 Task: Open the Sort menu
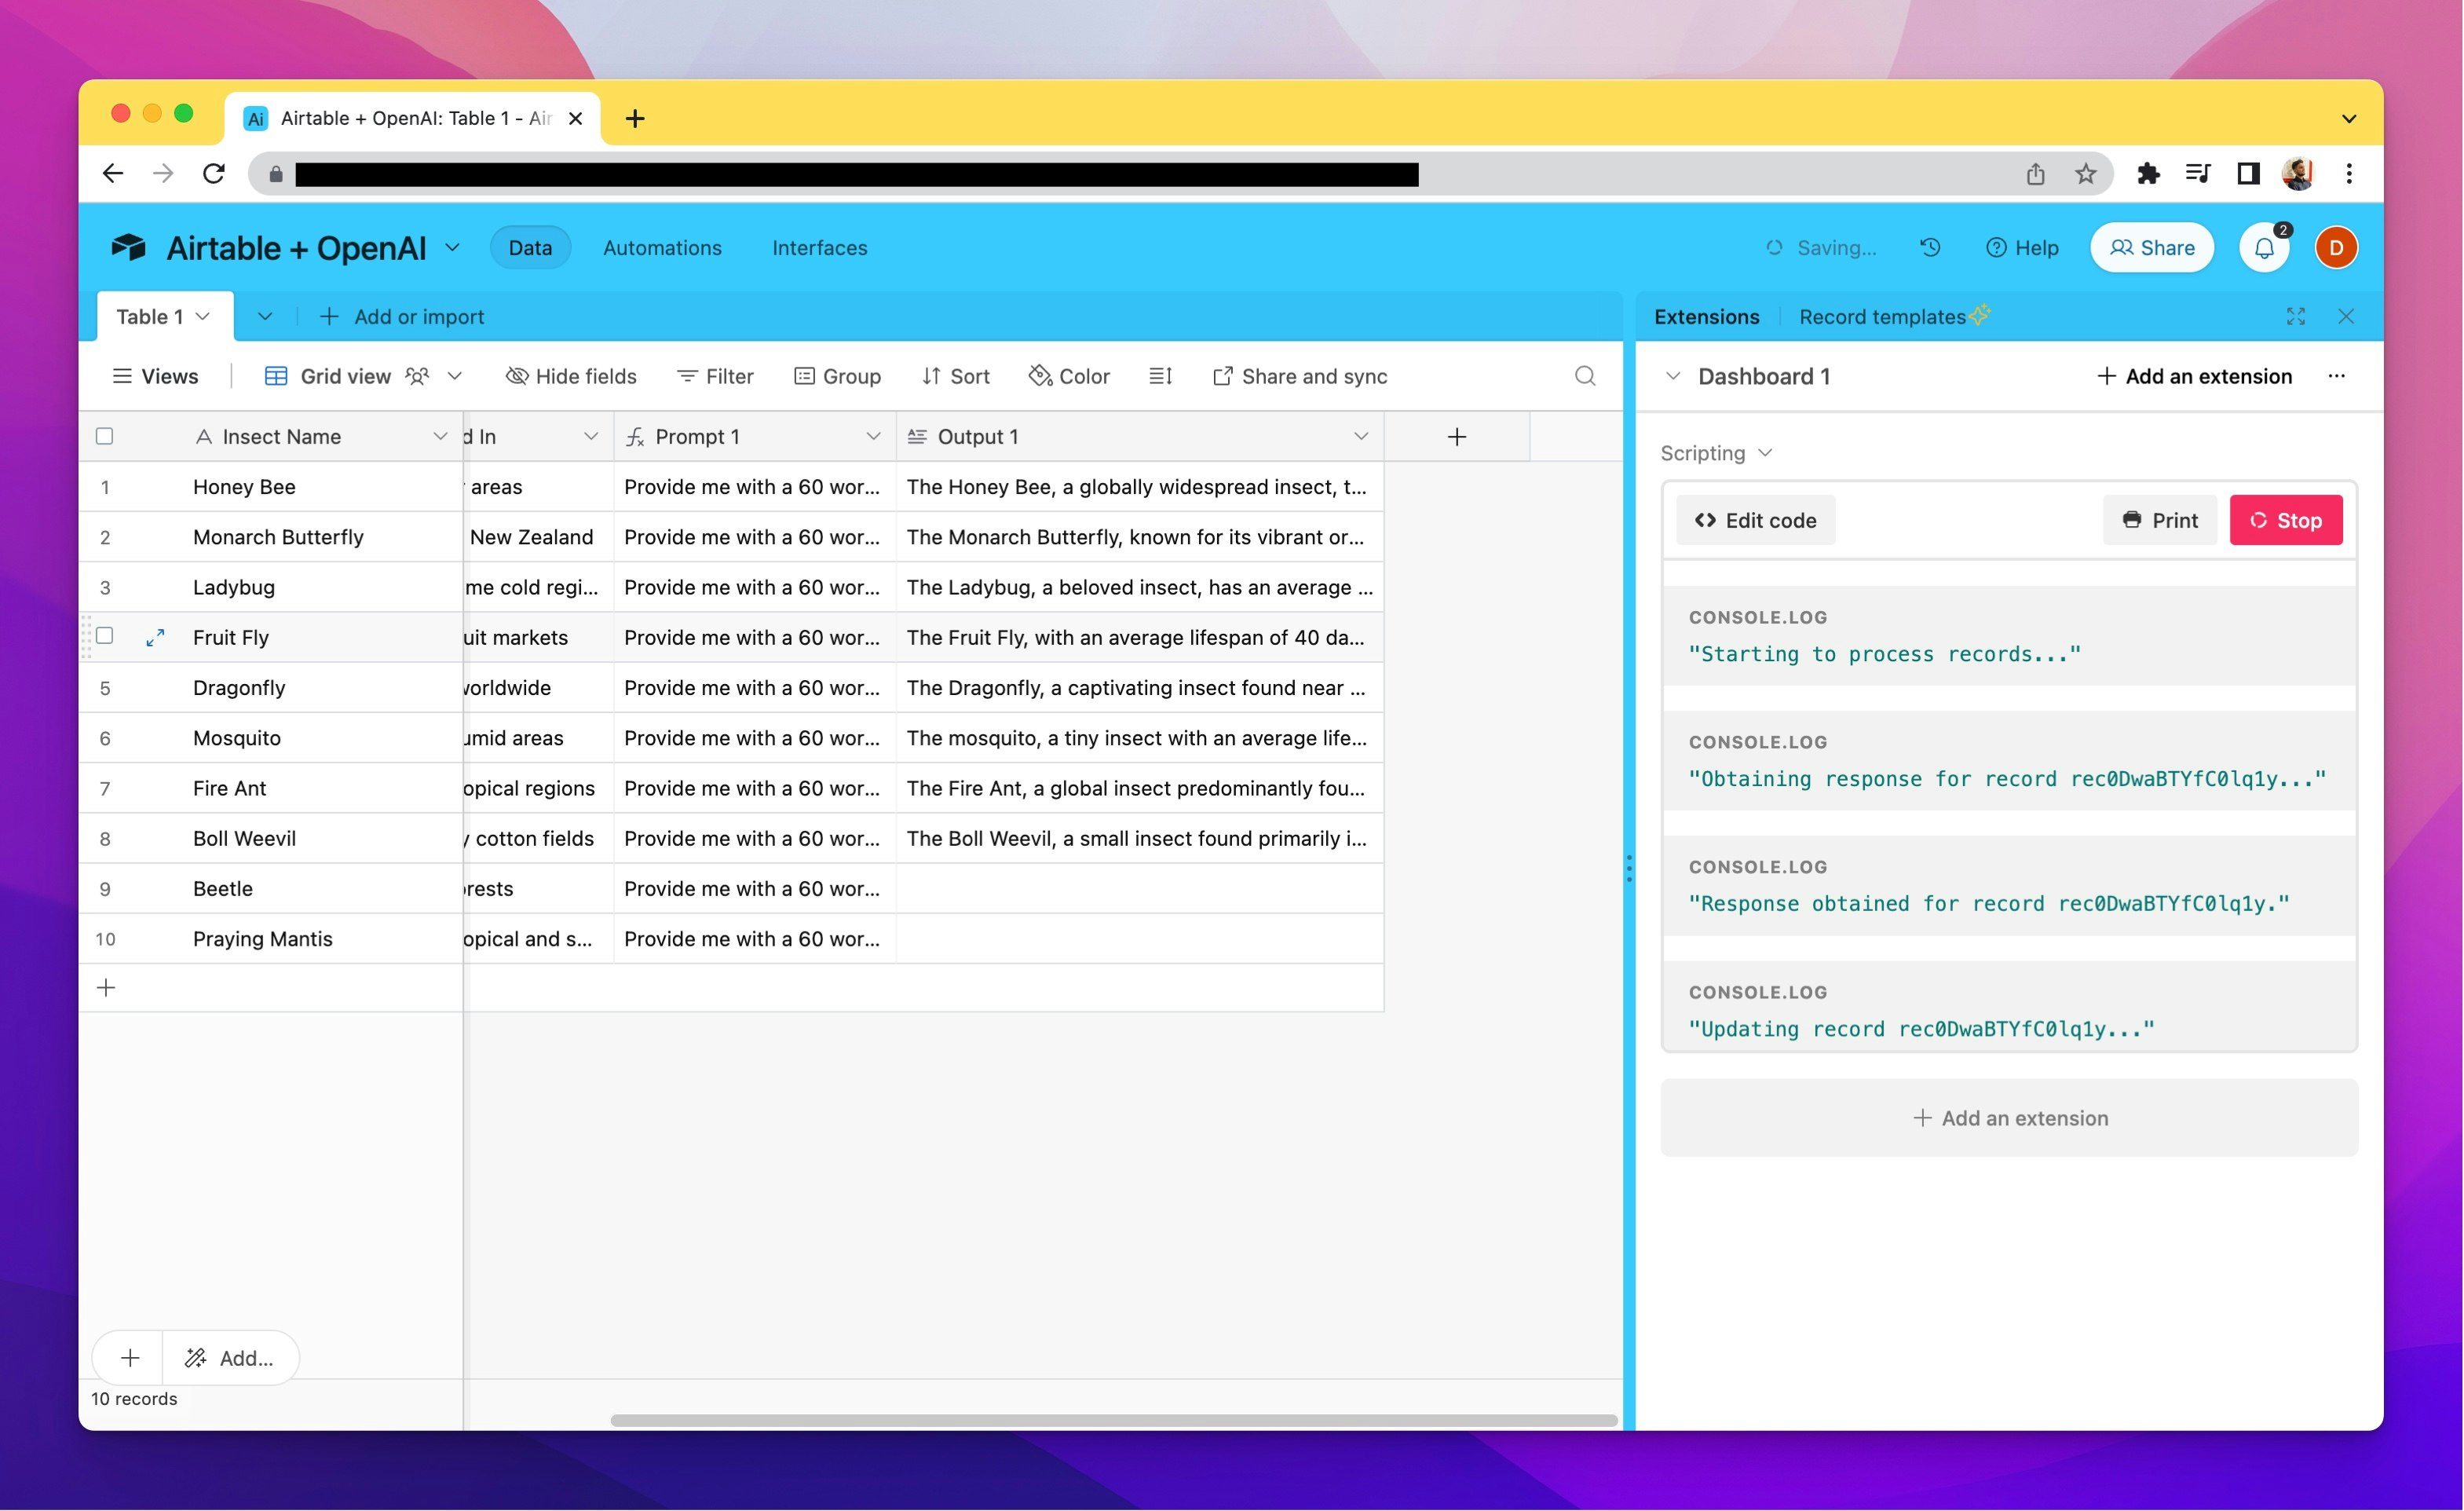[x=955, y=376]
